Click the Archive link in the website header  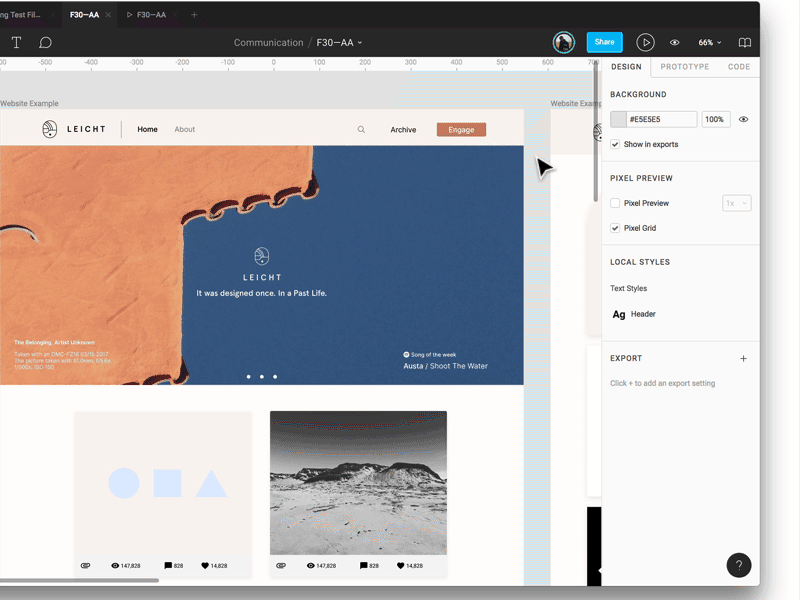point(403,130)
